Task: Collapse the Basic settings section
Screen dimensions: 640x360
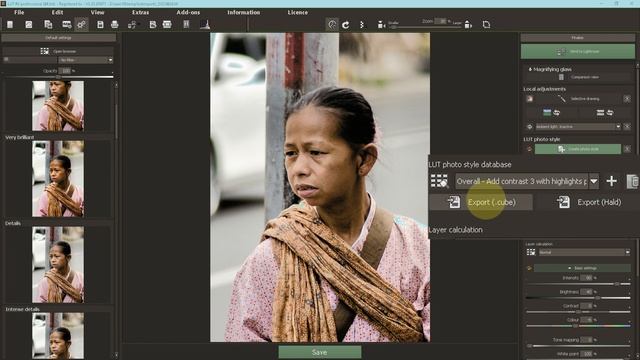Action: (x=582, y=268)
